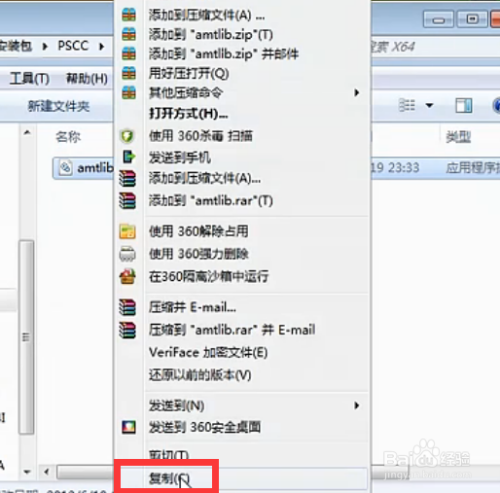Screen dimensions: 500x493
Task: Choose 打开方式(H)... from the context menu
Action: point(189,114)
